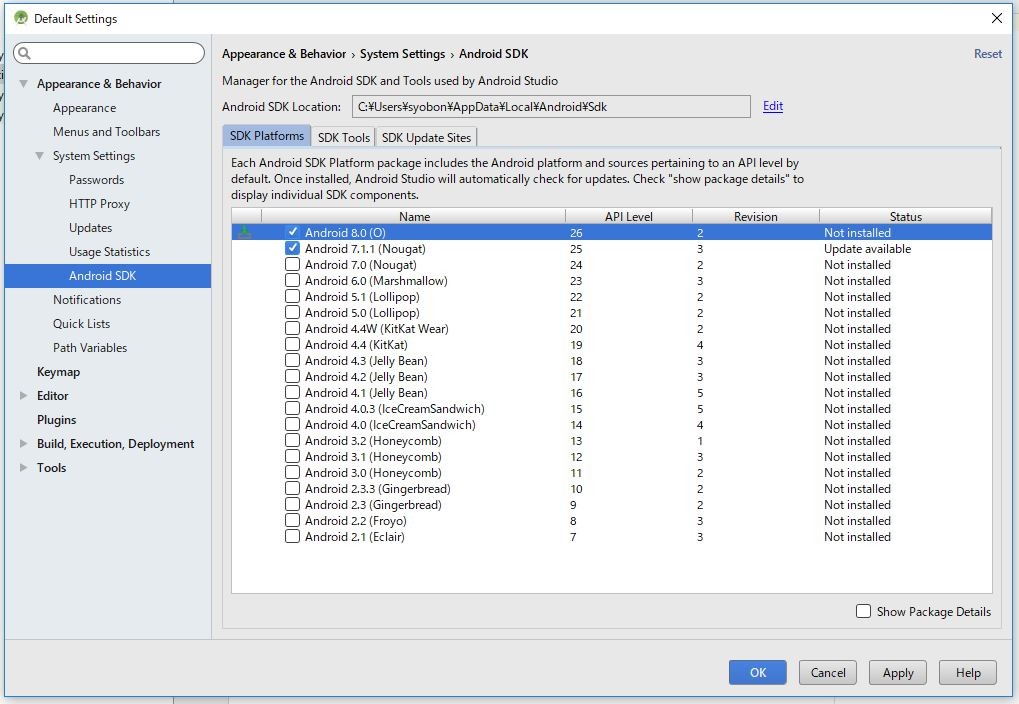Expand the Build, Execution, Deployment node

tap(23, 443)
